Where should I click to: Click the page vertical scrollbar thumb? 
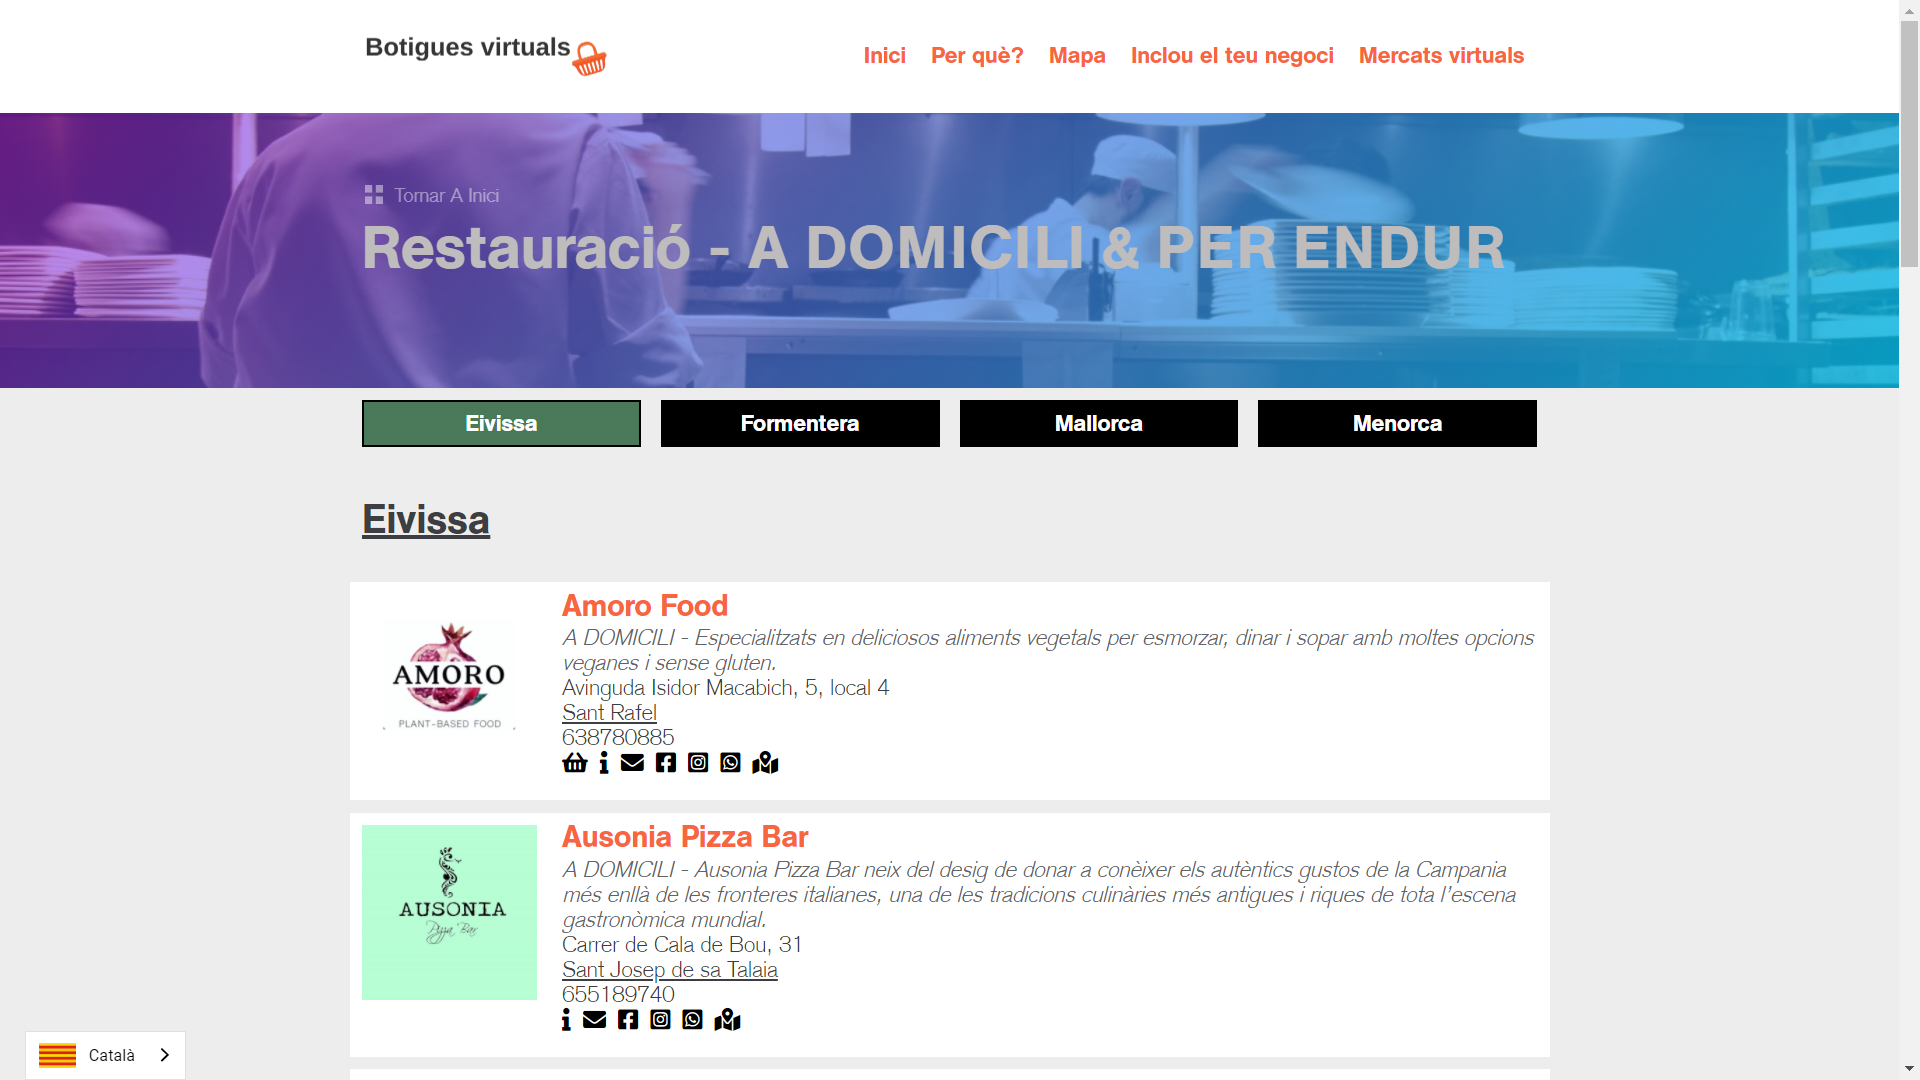(x=1909, y=143)
